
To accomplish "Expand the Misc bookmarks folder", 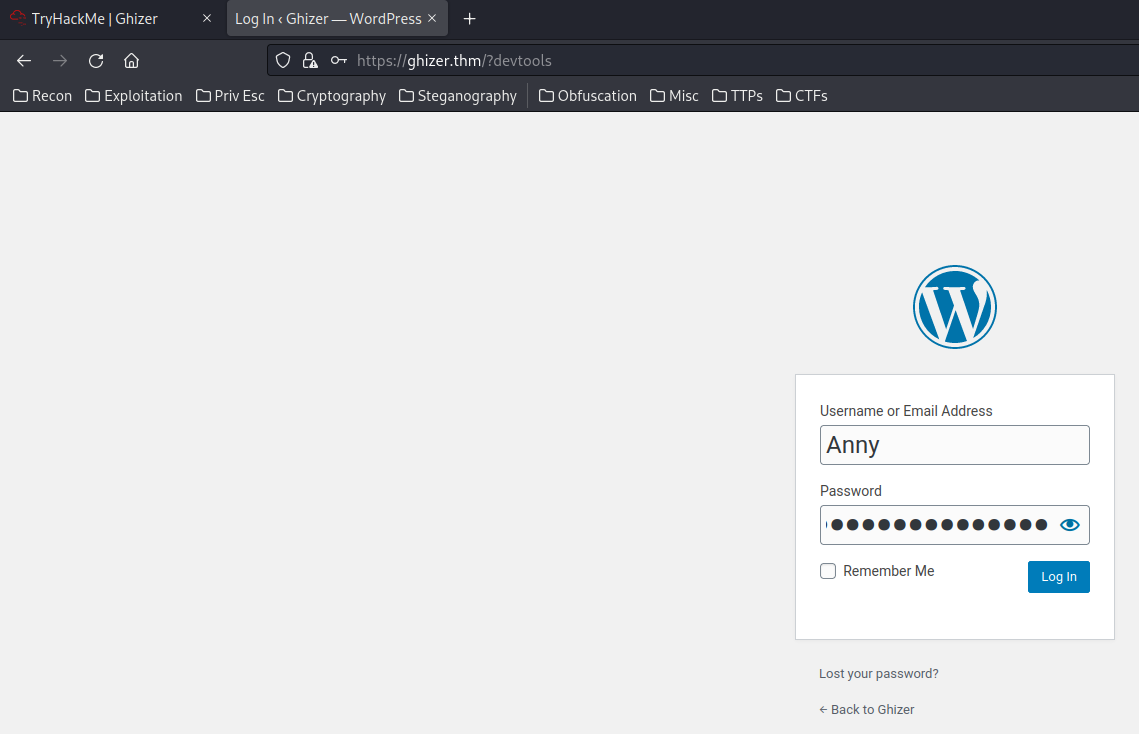I will tap(674, 96).
